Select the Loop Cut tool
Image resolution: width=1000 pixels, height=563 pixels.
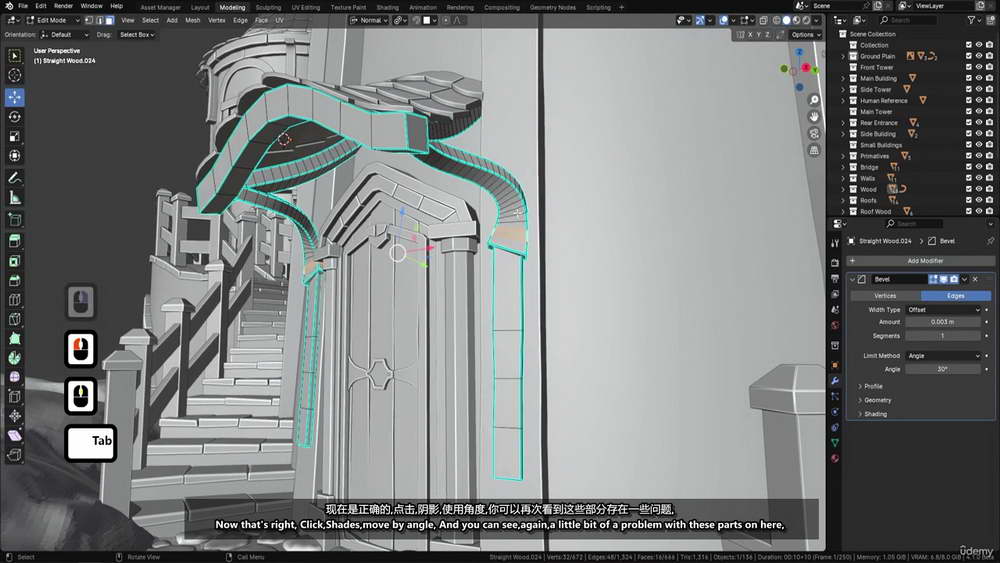(14, 300)
